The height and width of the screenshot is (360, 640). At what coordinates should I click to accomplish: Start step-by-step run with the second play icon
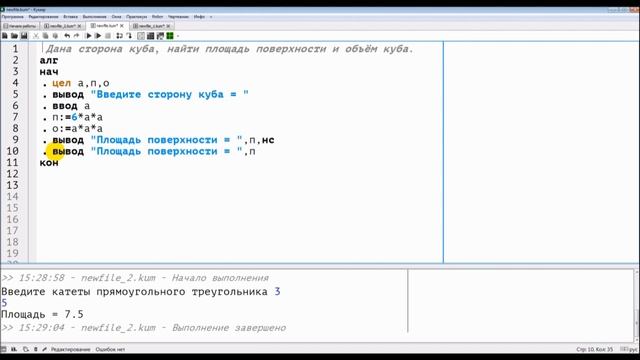[x=98, y=36]
